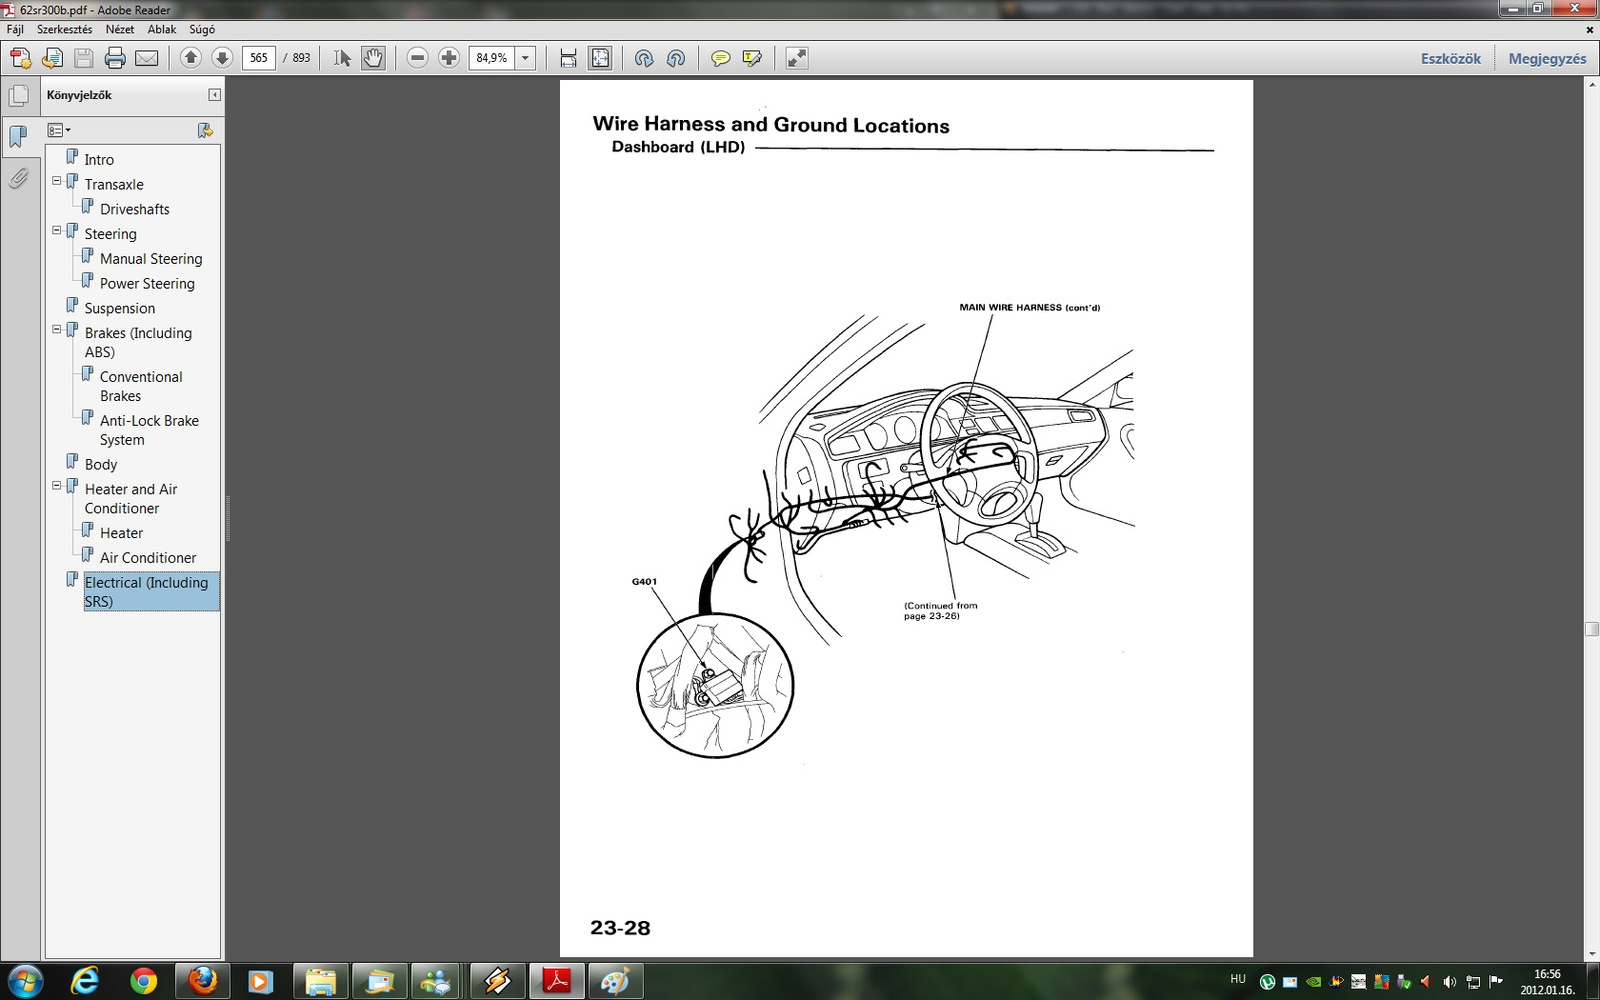Activate the Hand pan tool
1600x1000 pixels.
(373, 58)
